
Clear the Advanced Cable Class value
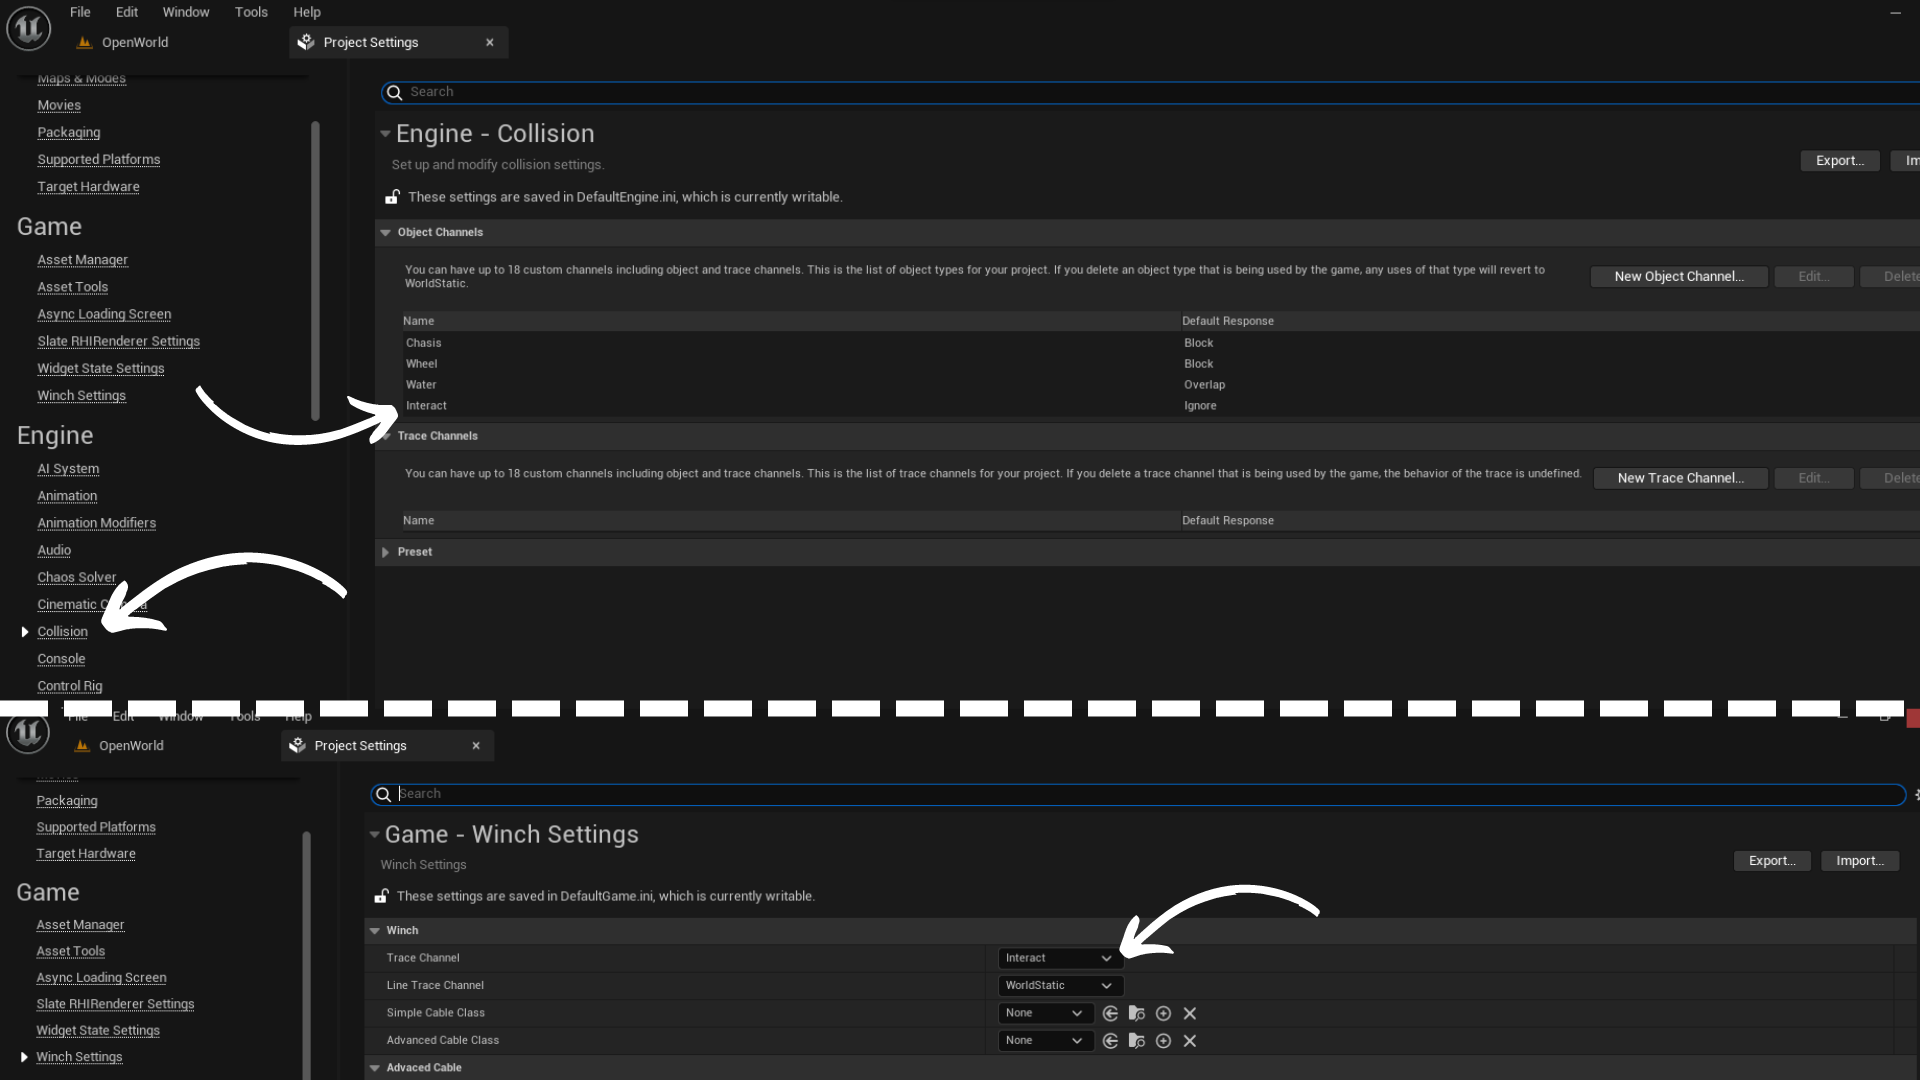(1190, 1041)
